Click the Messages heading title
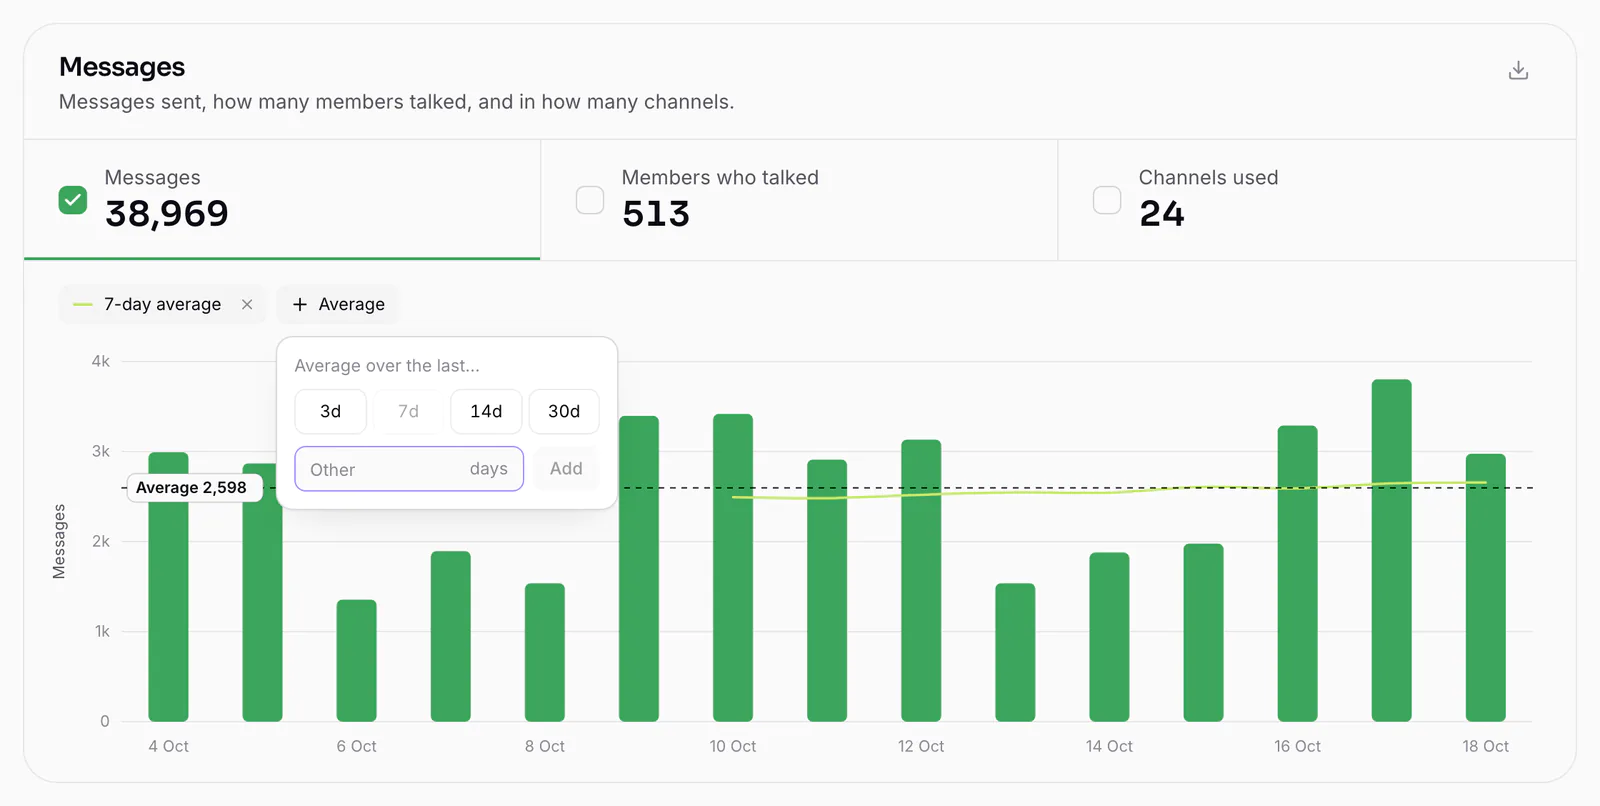The width and height of the screenshot is (1600, 806). pos(122,67)
